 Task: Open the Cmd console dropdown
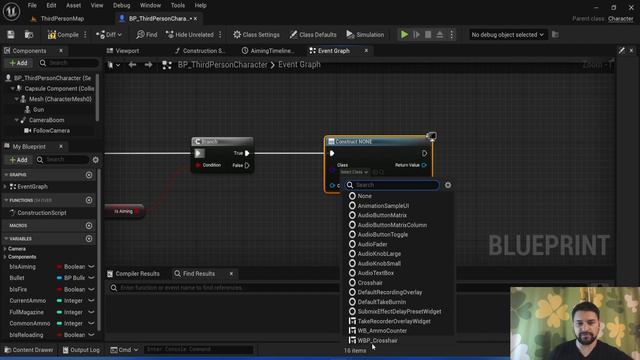(x=124, y=350)
